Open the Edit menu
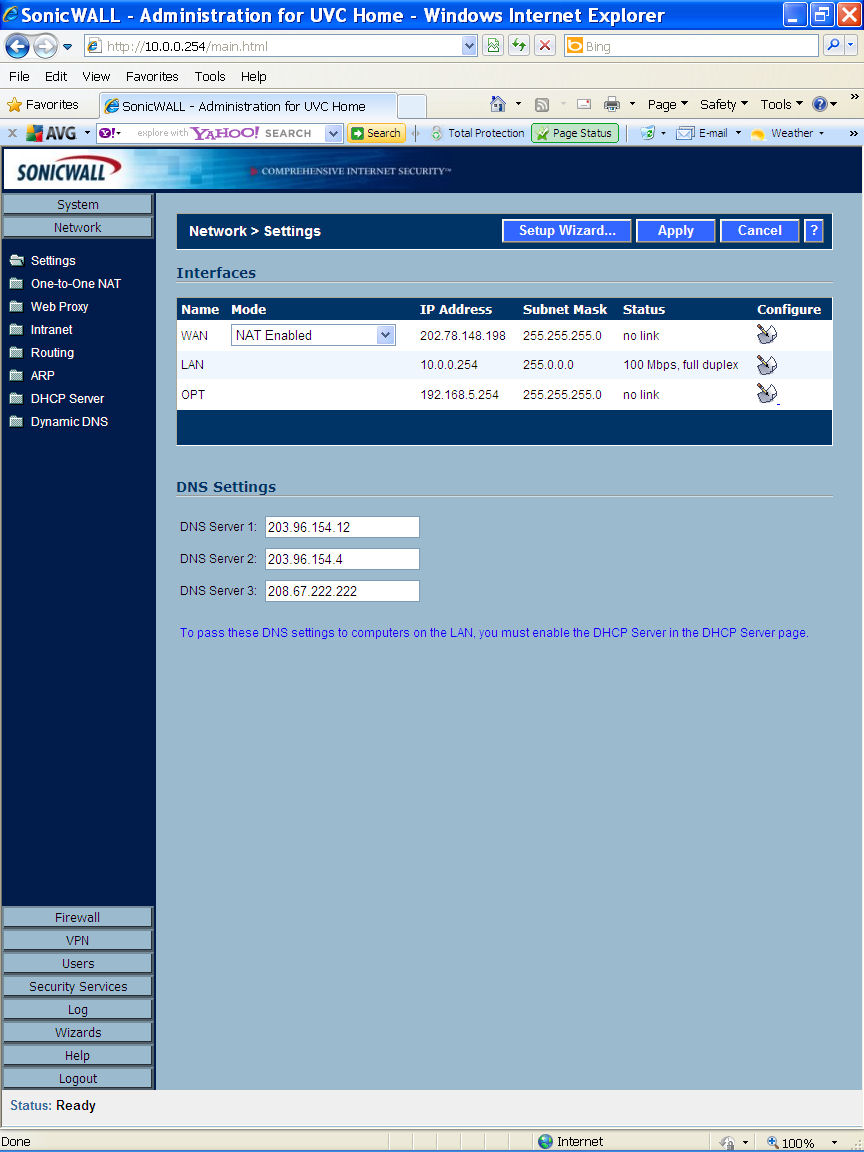The width and height of the screenshot is (864, 1152). tap(56, 76)
